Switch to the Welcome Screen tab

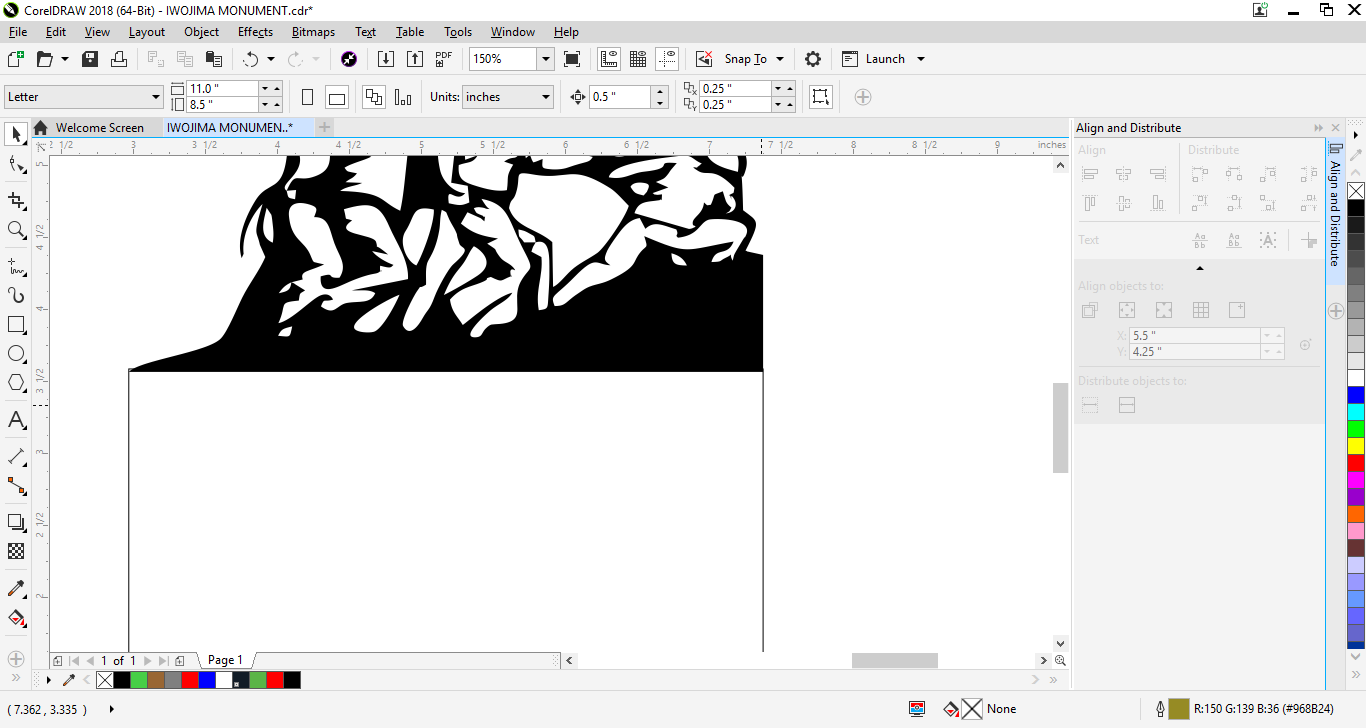(100, 128)
